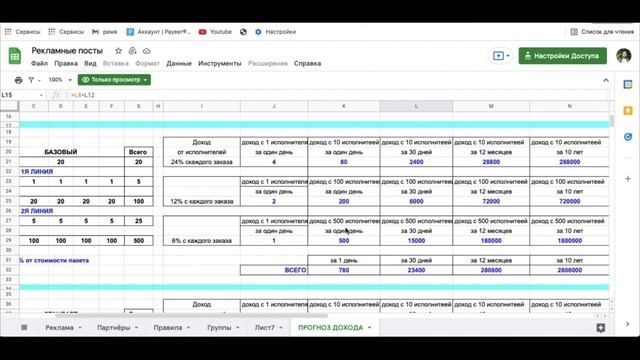This screenshot has height=360, width=640.
Task: Click the Настройки Доступа share button
Action: point(562,56)
